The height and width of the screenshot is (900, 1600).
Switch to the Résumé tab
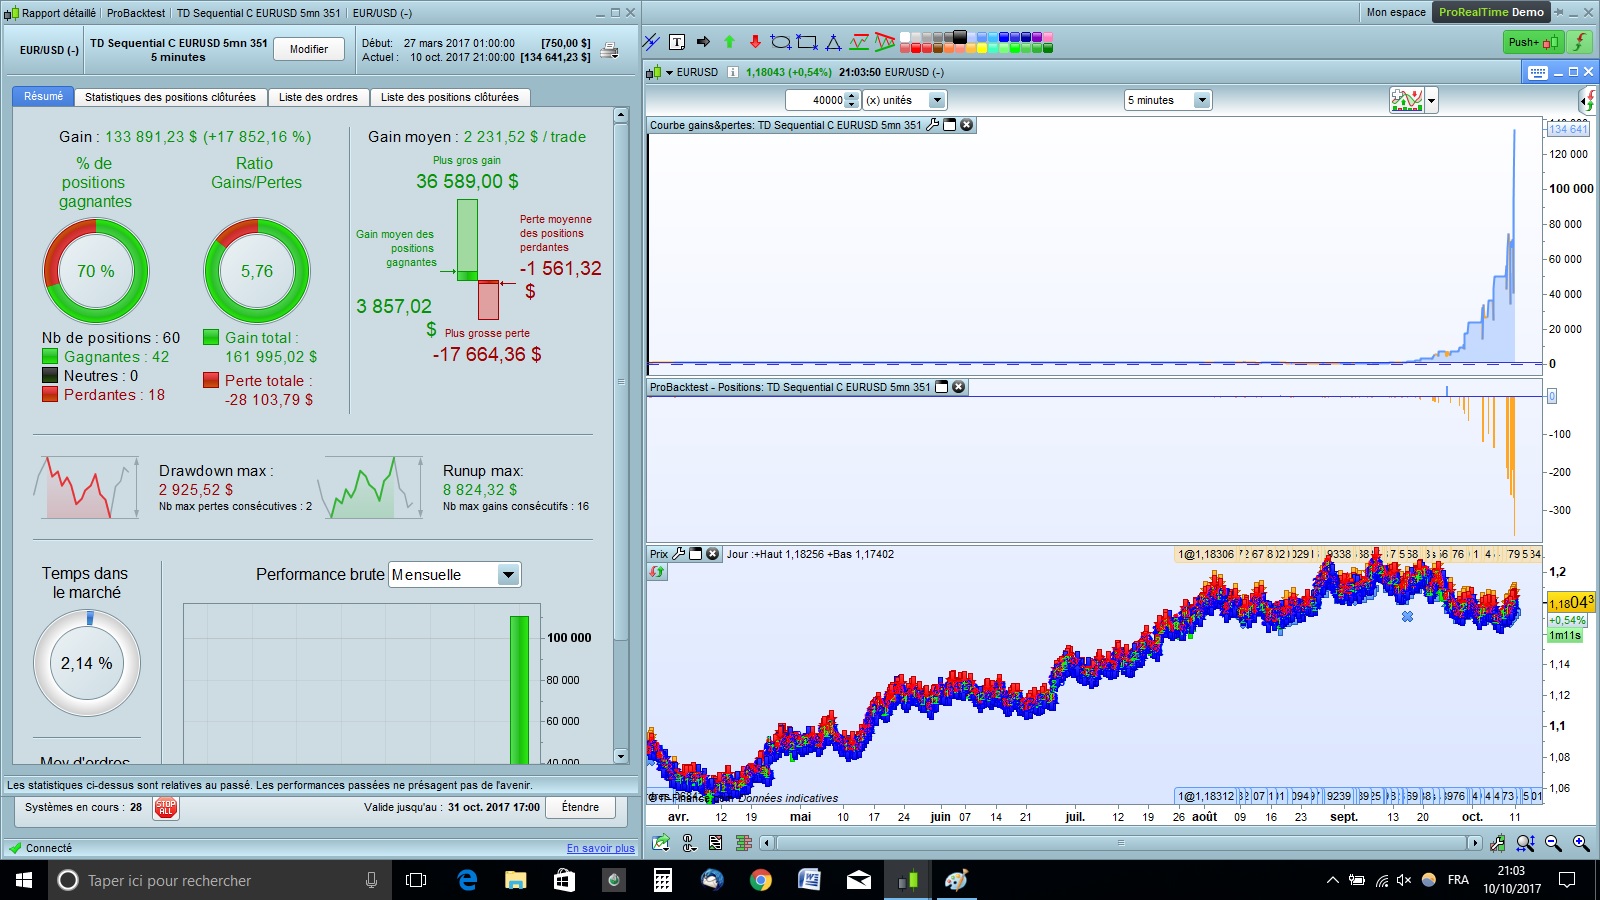pyautogui.click(x=43, y=97)
